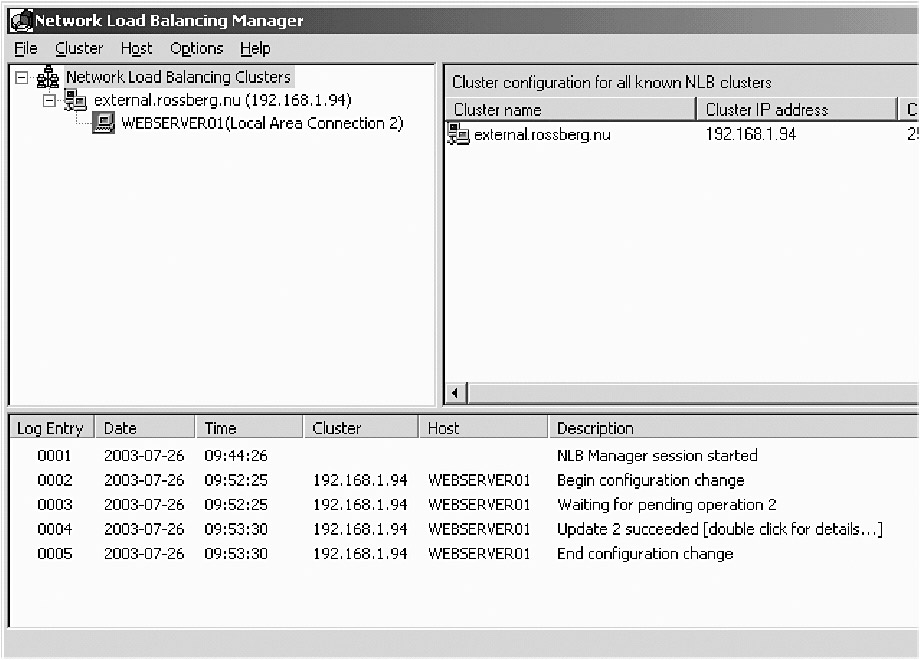Screen dimensions: 920x660
Task: Click the cluster icon in the list row
Action: [459, 134]
